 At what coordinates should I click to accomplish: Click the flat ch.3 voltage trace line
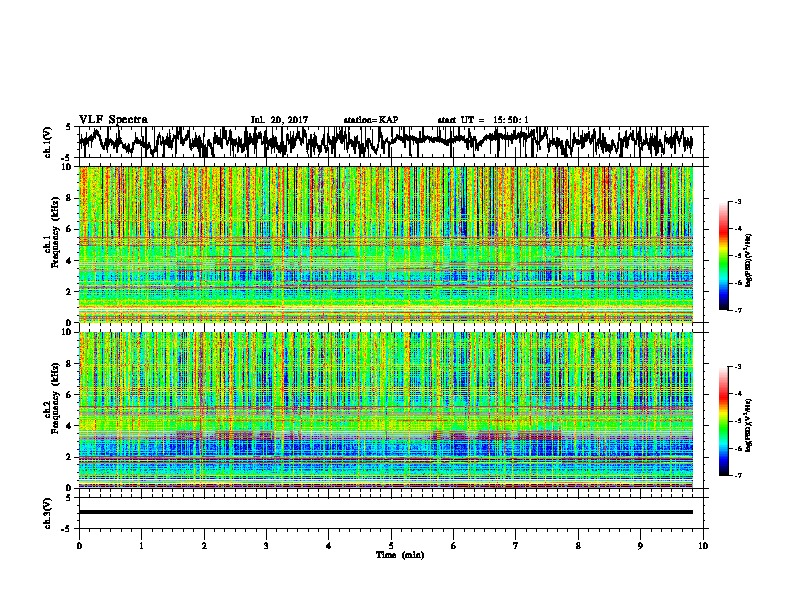pos(386,512)
